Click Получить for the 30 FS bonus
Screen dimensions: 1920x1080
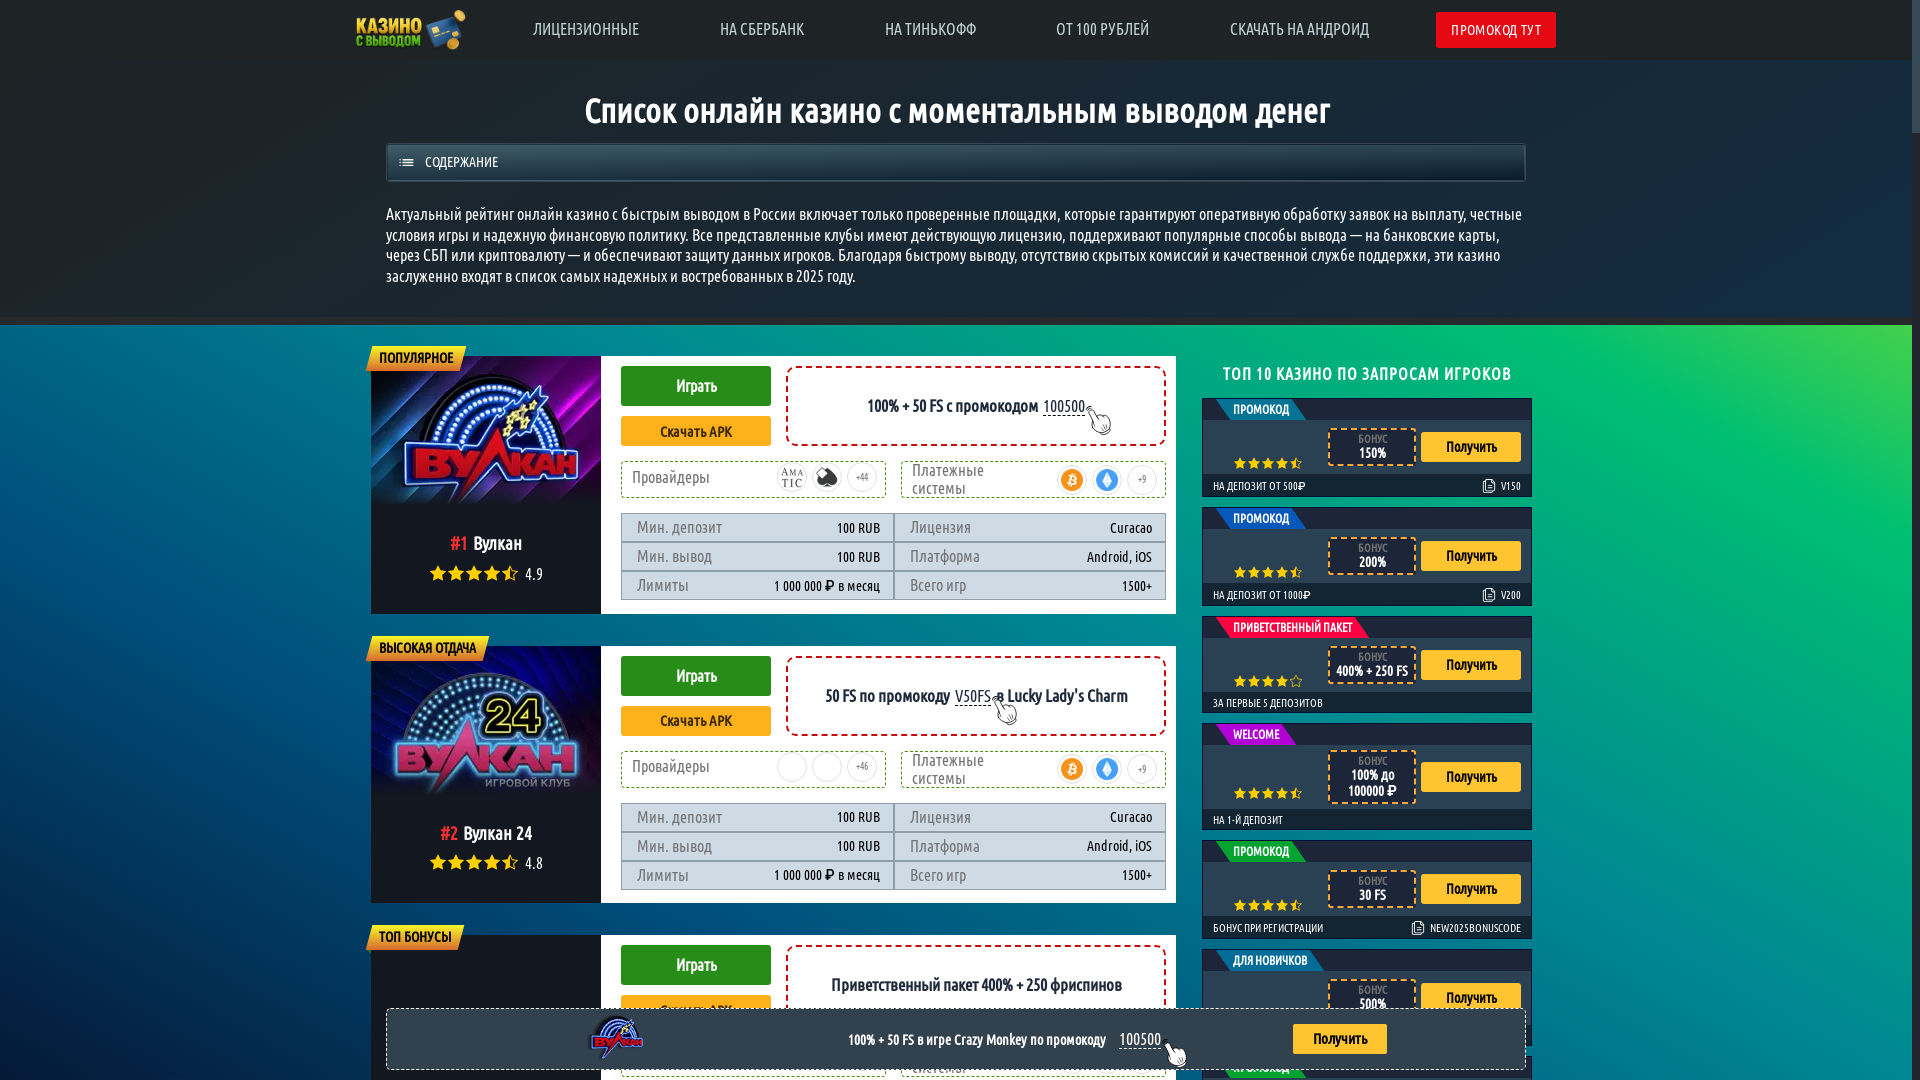click(x=1471, y=889)
